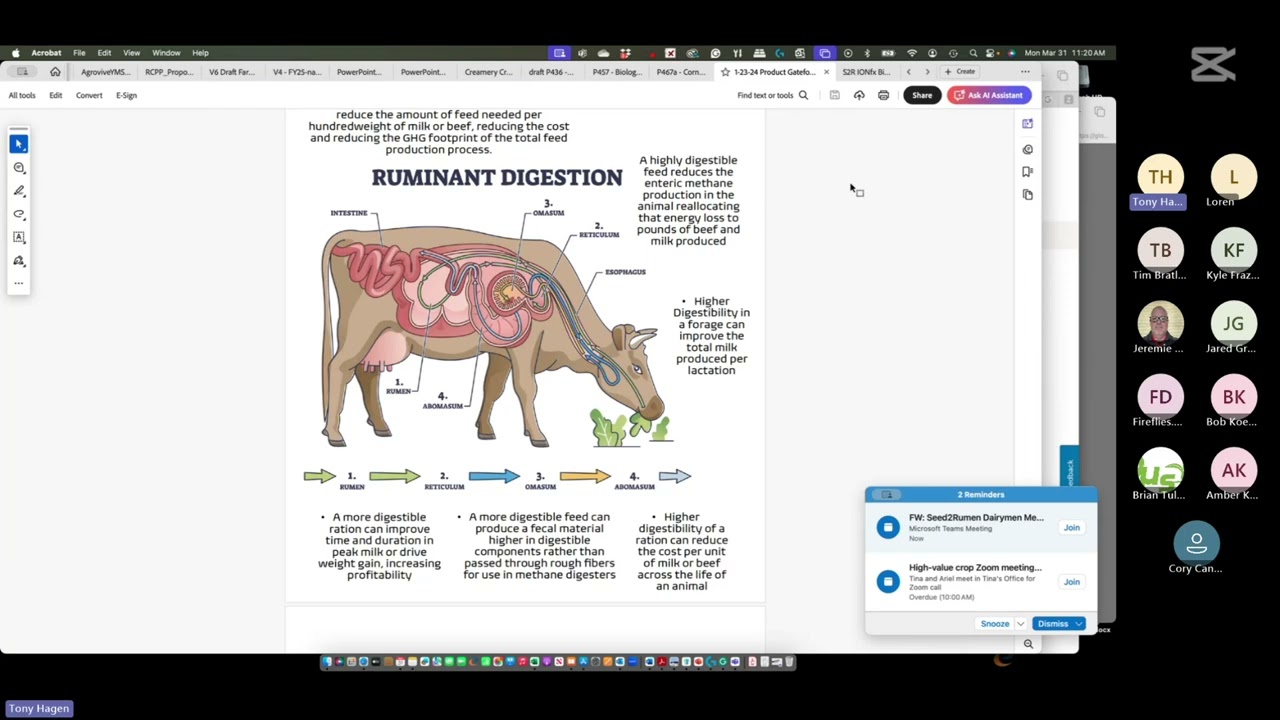1280x720 pixels.
Task: Switch to the AgroviveYMS tab
Action: tap(105, 72)
